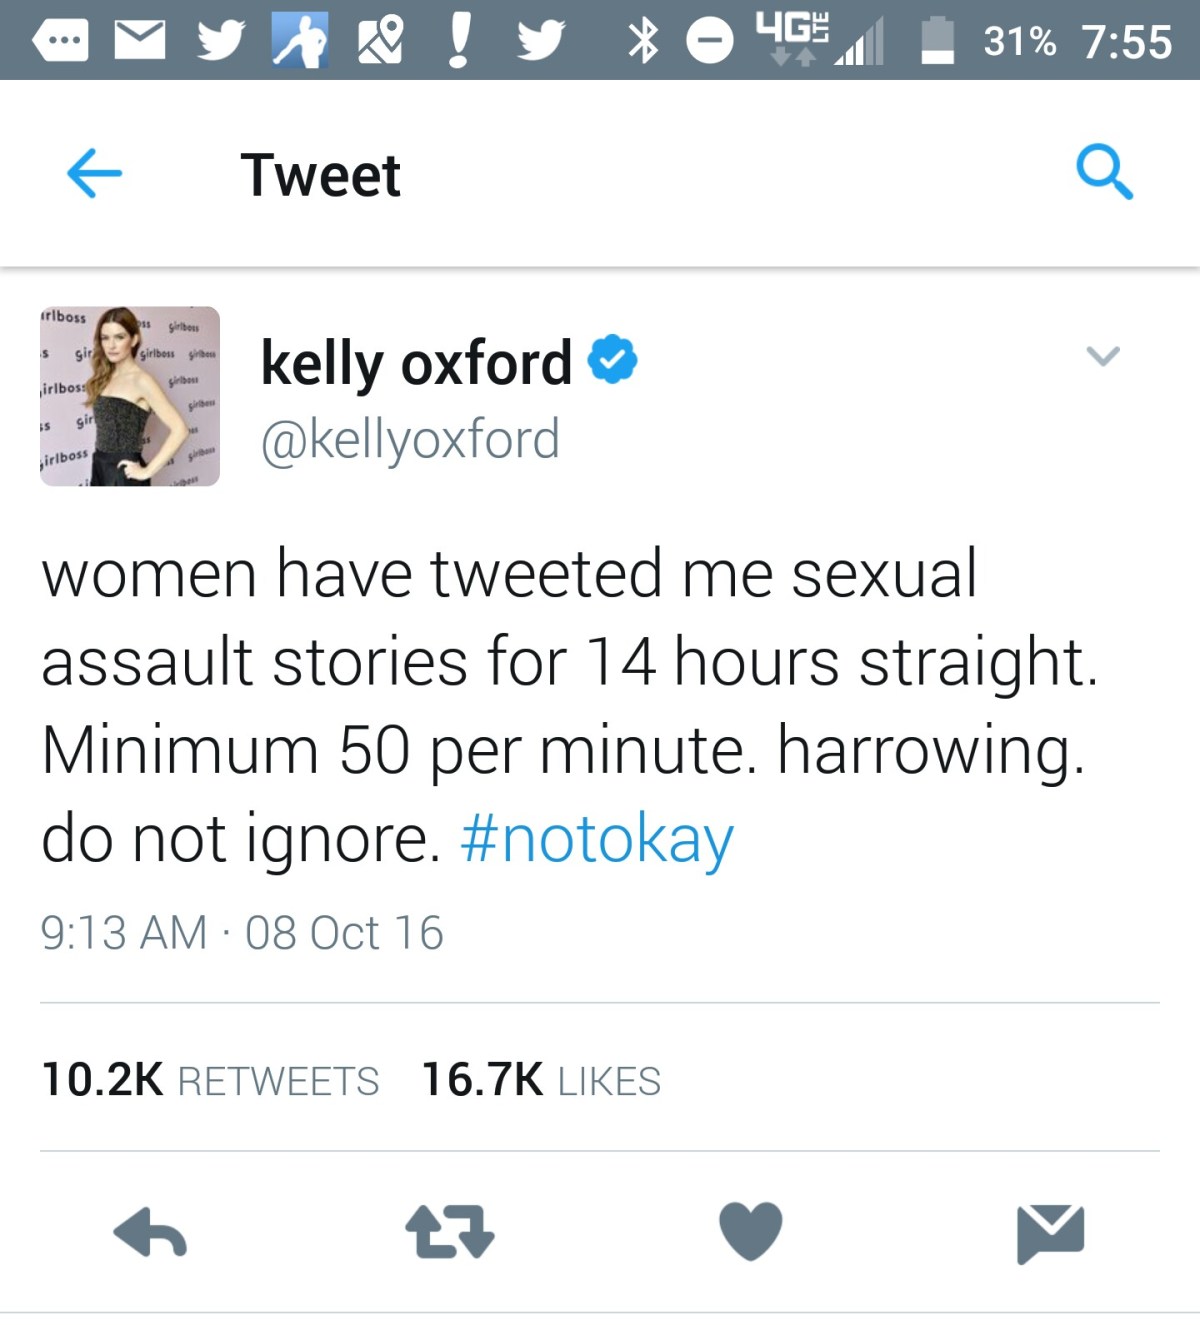Tap the mail notification in status bar

point(140,41)
